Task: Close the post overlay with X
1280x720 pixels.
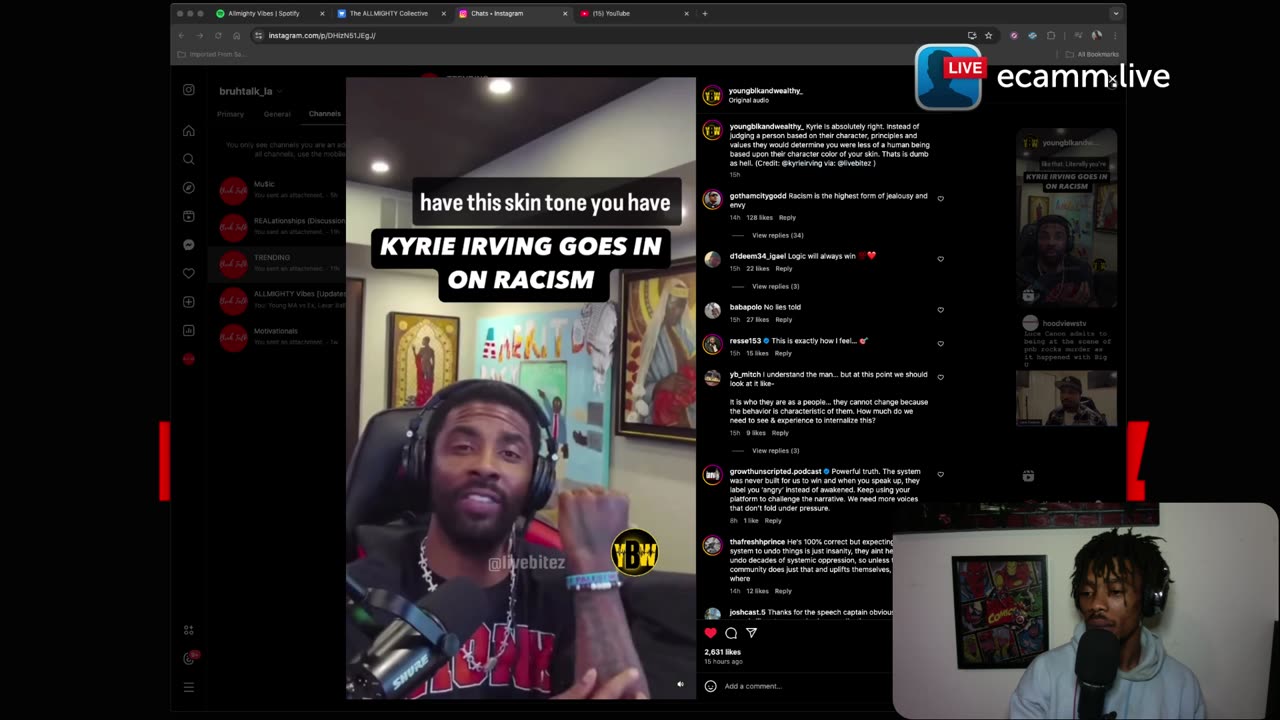Action: (x=1111, y=81)
